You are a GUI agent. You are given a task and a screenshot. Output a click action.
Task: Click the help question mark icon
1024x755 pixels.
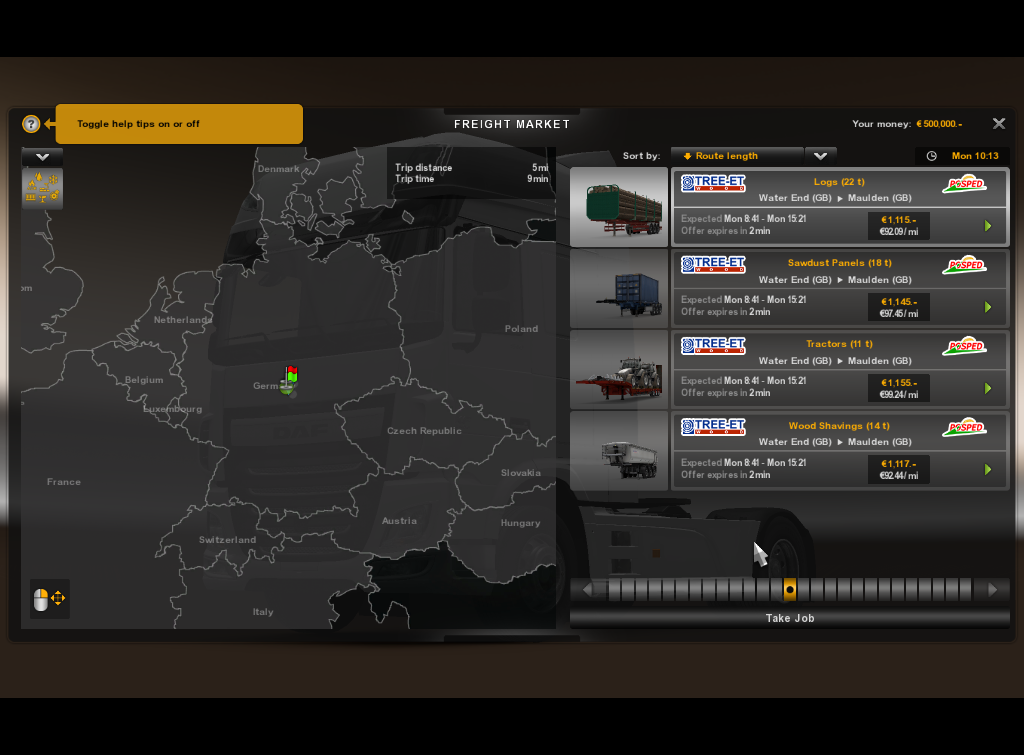[31, 123]
